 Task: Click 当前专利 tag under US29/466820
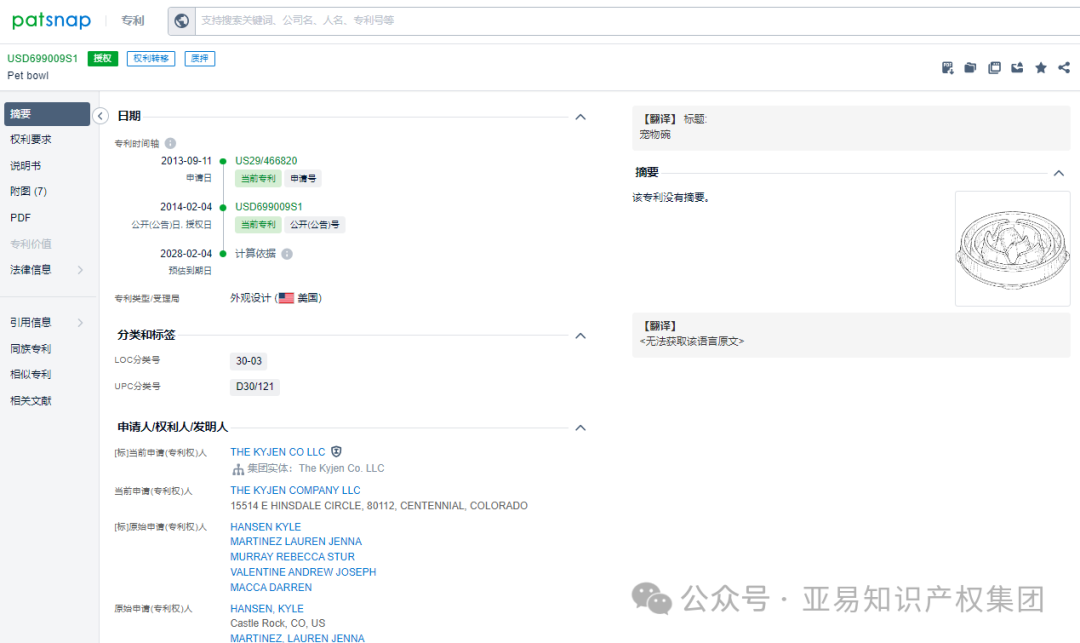(x=258, y=178)
